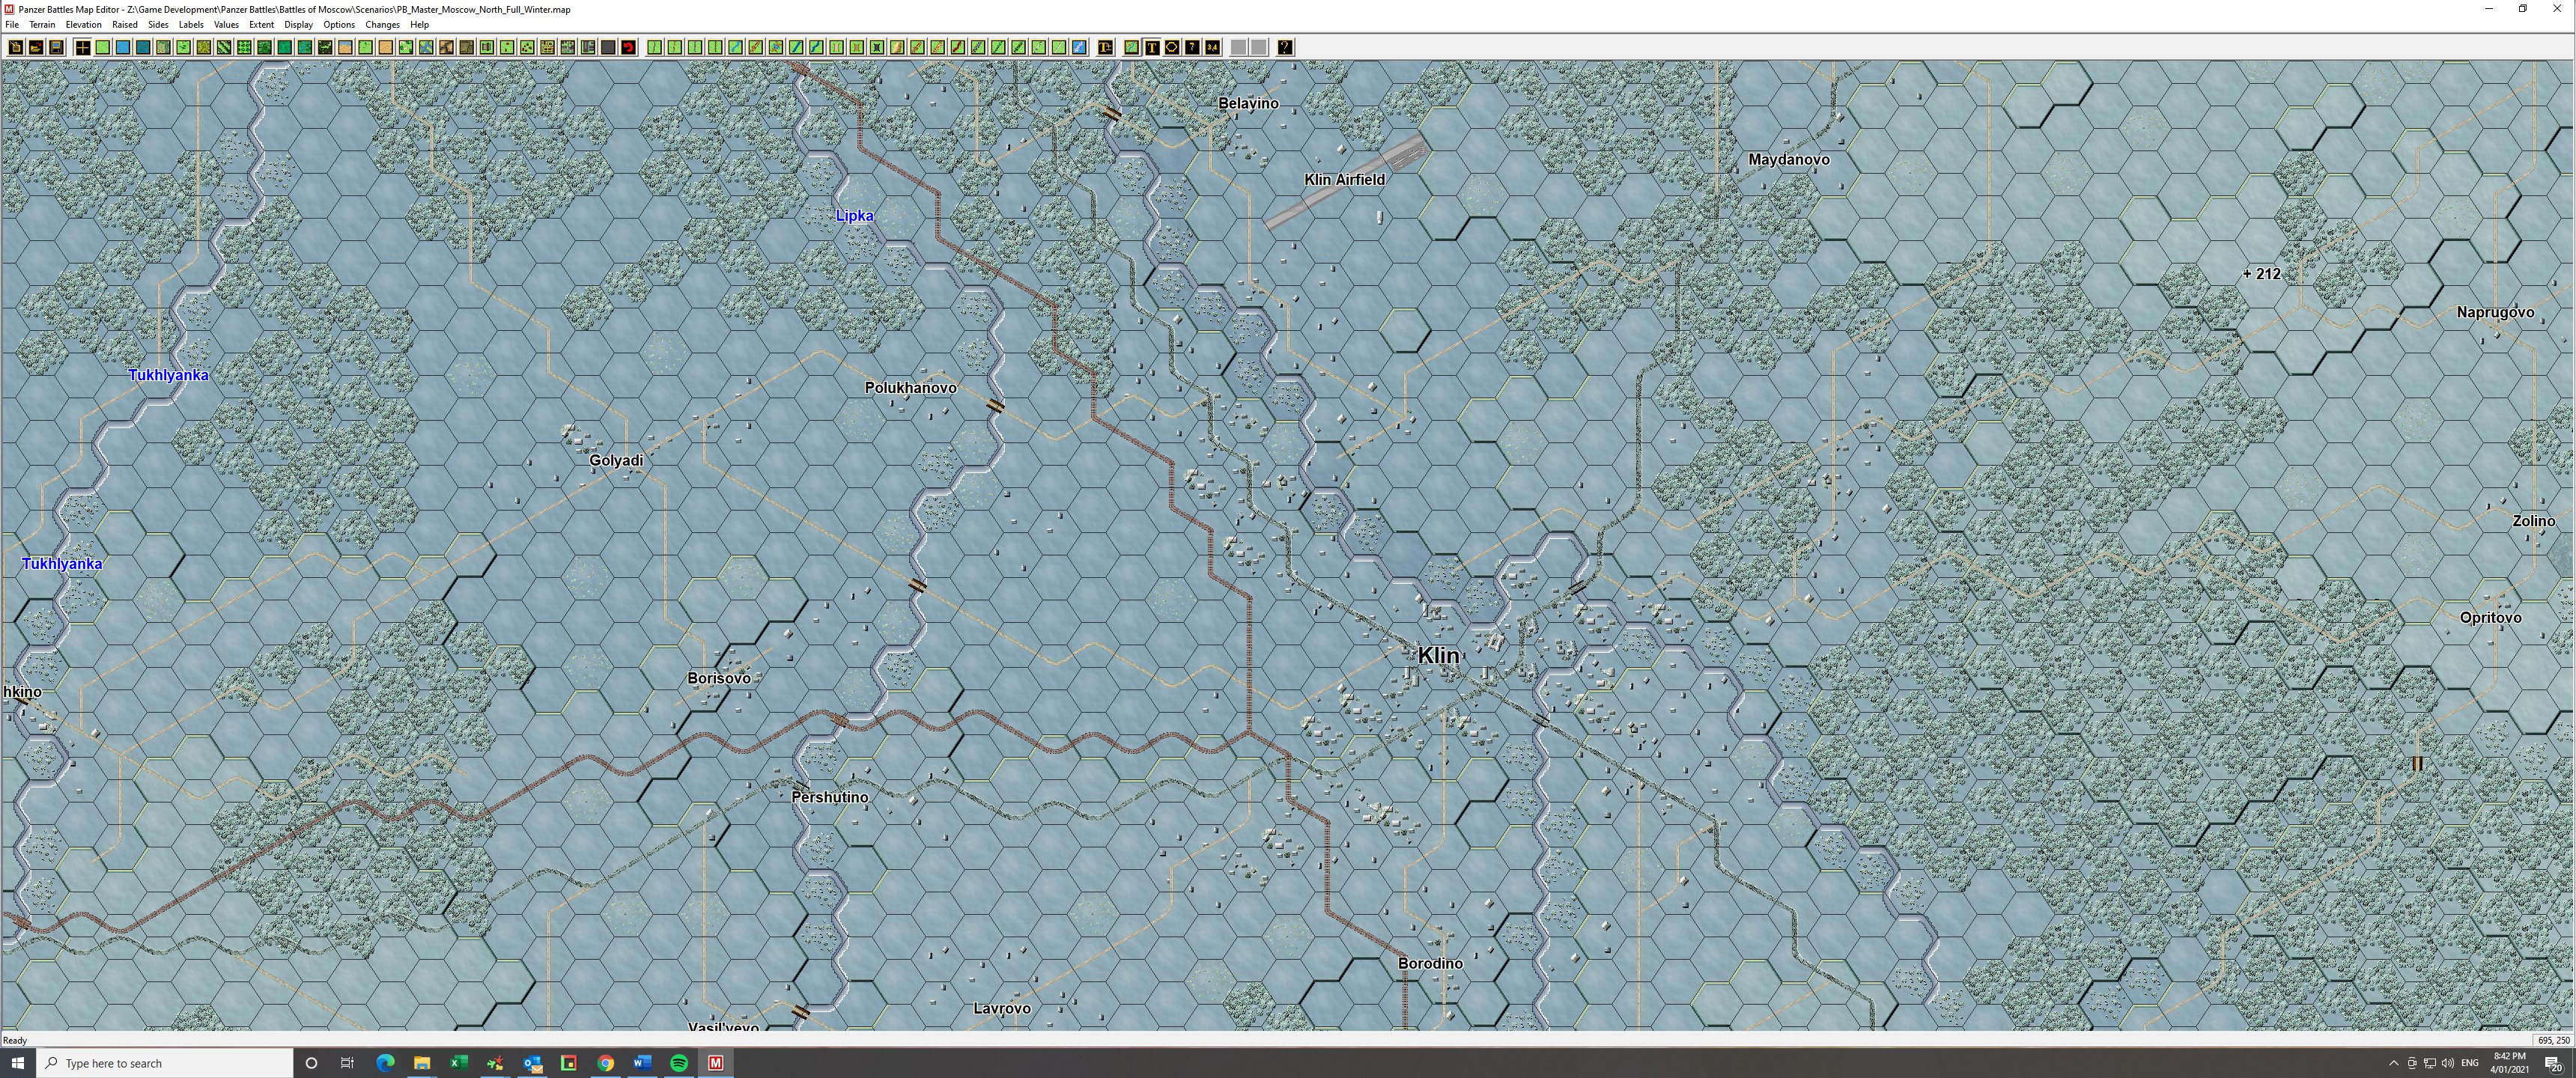Select the white-blue frozen stream tool
2576x1078 pixels.
pos(1079,47)
